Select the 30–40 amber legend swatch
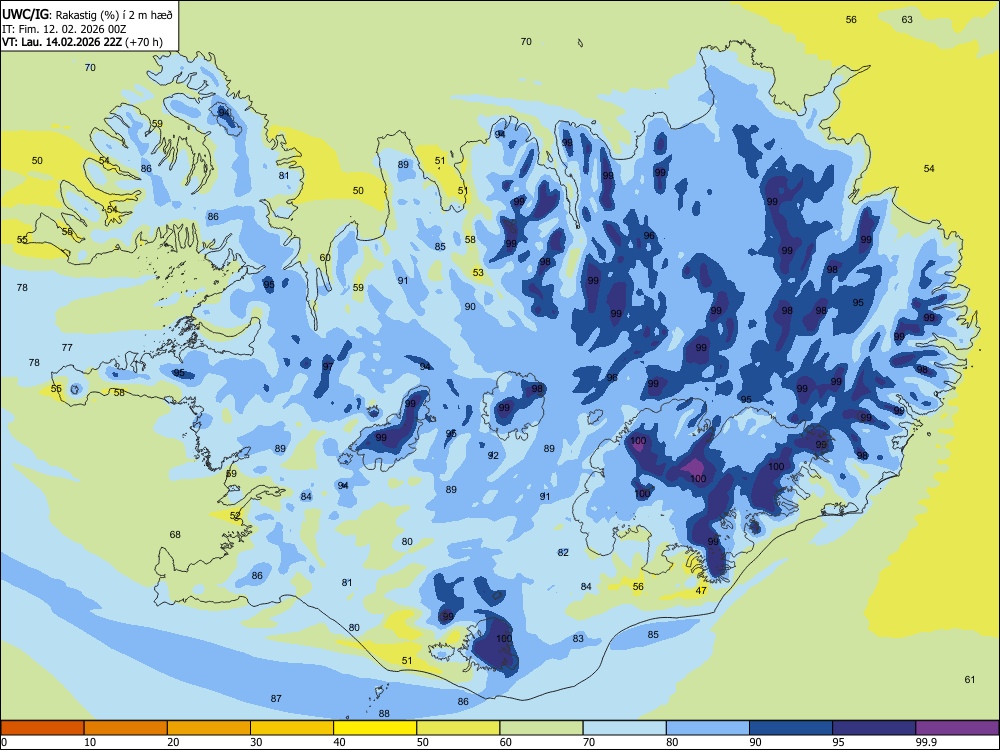 click(292, 728)
